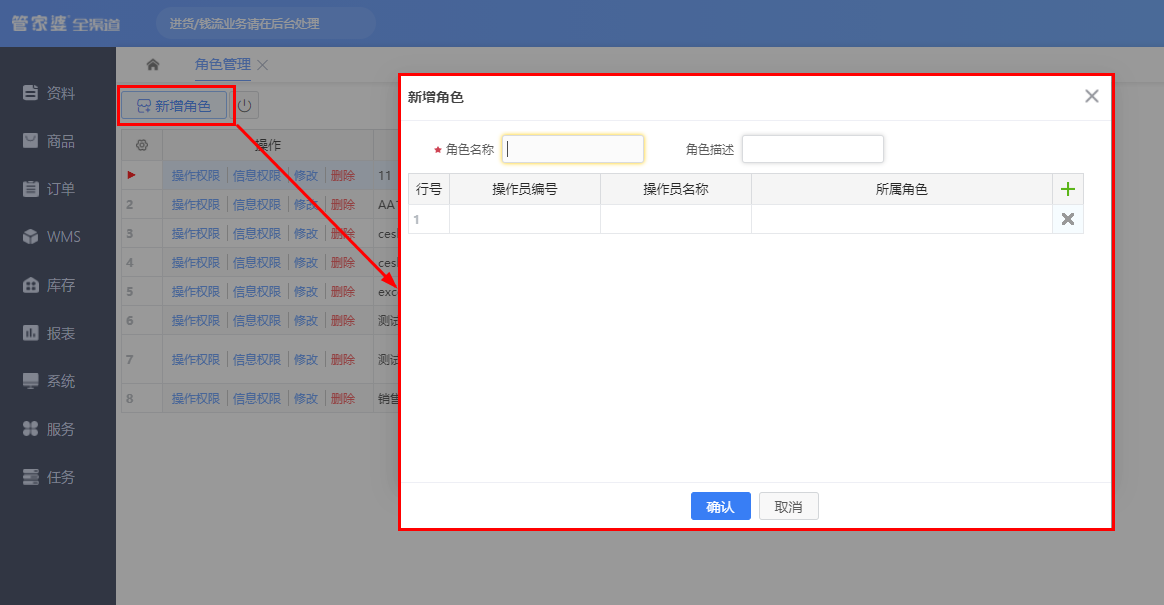Click the 所属角色 cell in row 1

(902, 219)
